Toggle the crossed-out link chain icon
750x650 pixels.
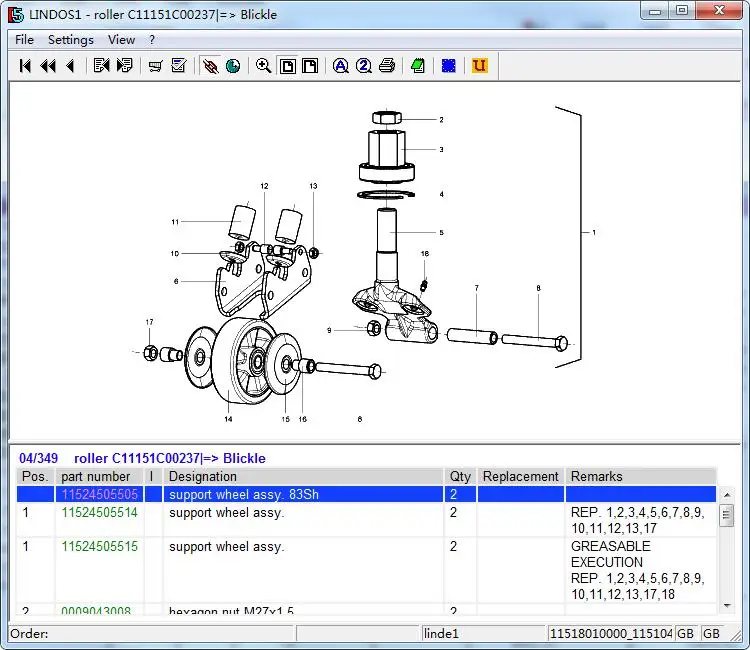(x=210, y=66)
